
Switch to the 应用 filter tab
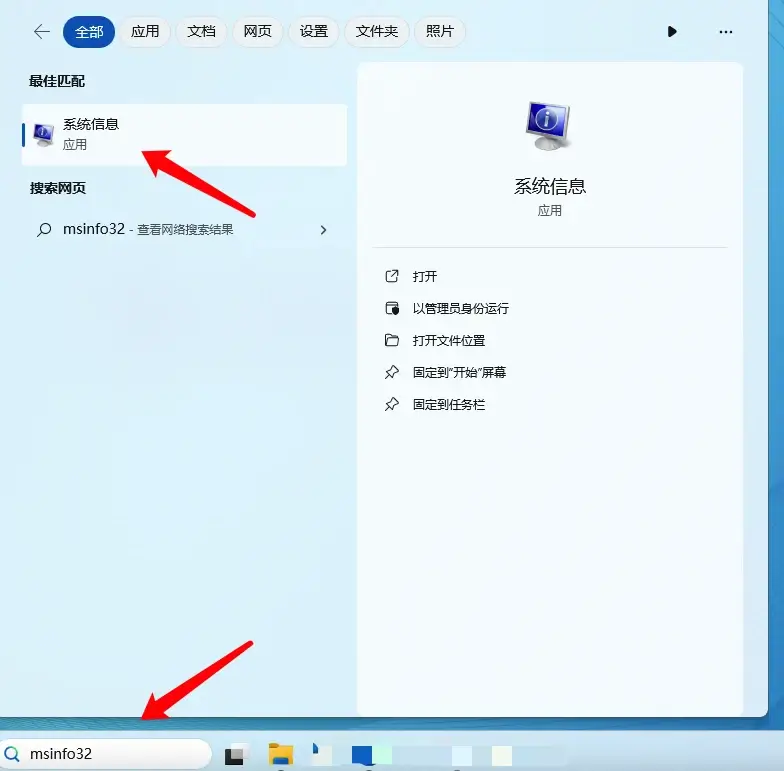[x=145, y=32]
